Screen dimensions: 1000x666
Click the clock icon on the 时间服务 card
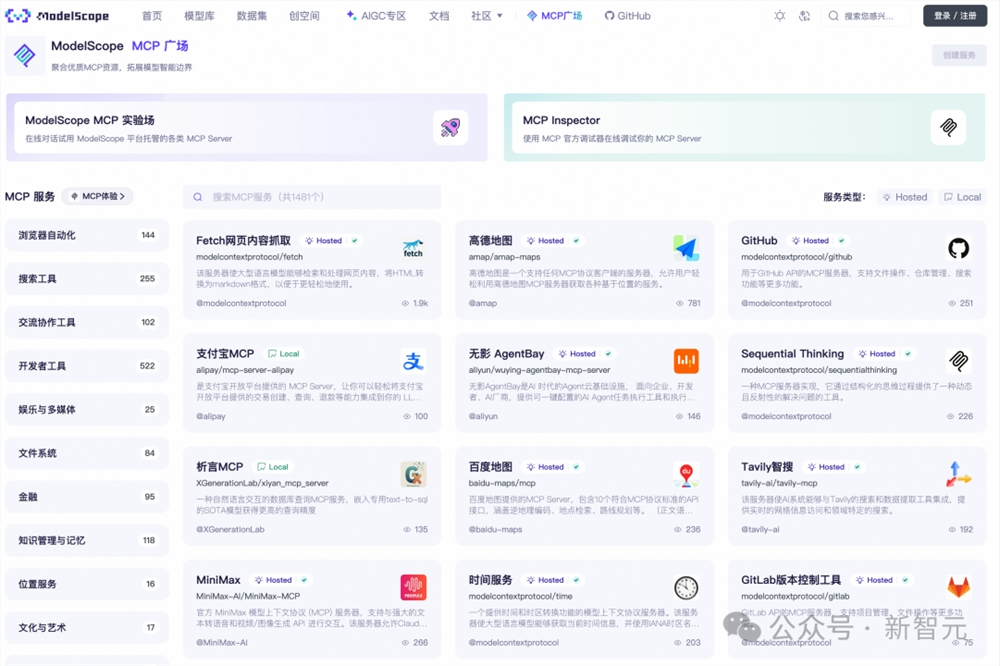tap(686, 587)
